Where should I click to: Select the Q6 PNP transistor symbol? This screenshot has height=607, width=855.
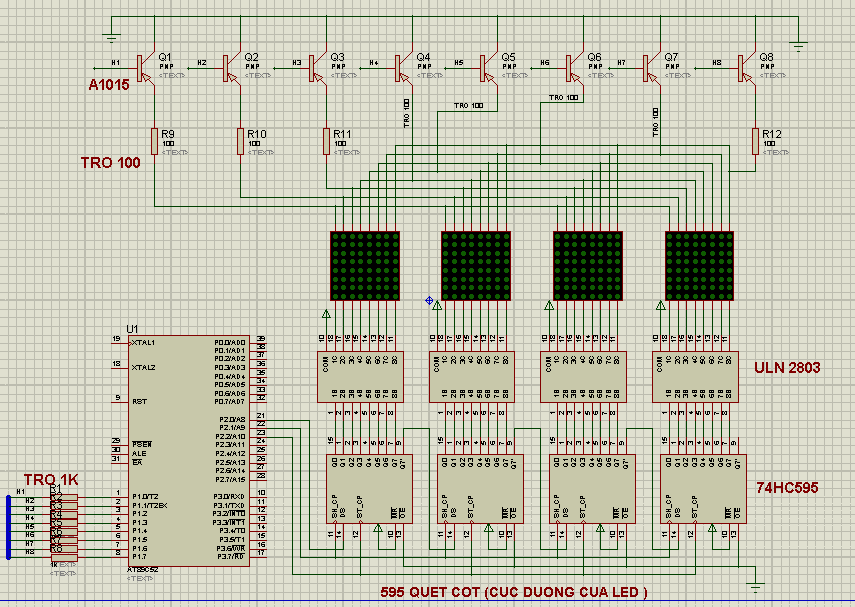click(x=575, y=69)
